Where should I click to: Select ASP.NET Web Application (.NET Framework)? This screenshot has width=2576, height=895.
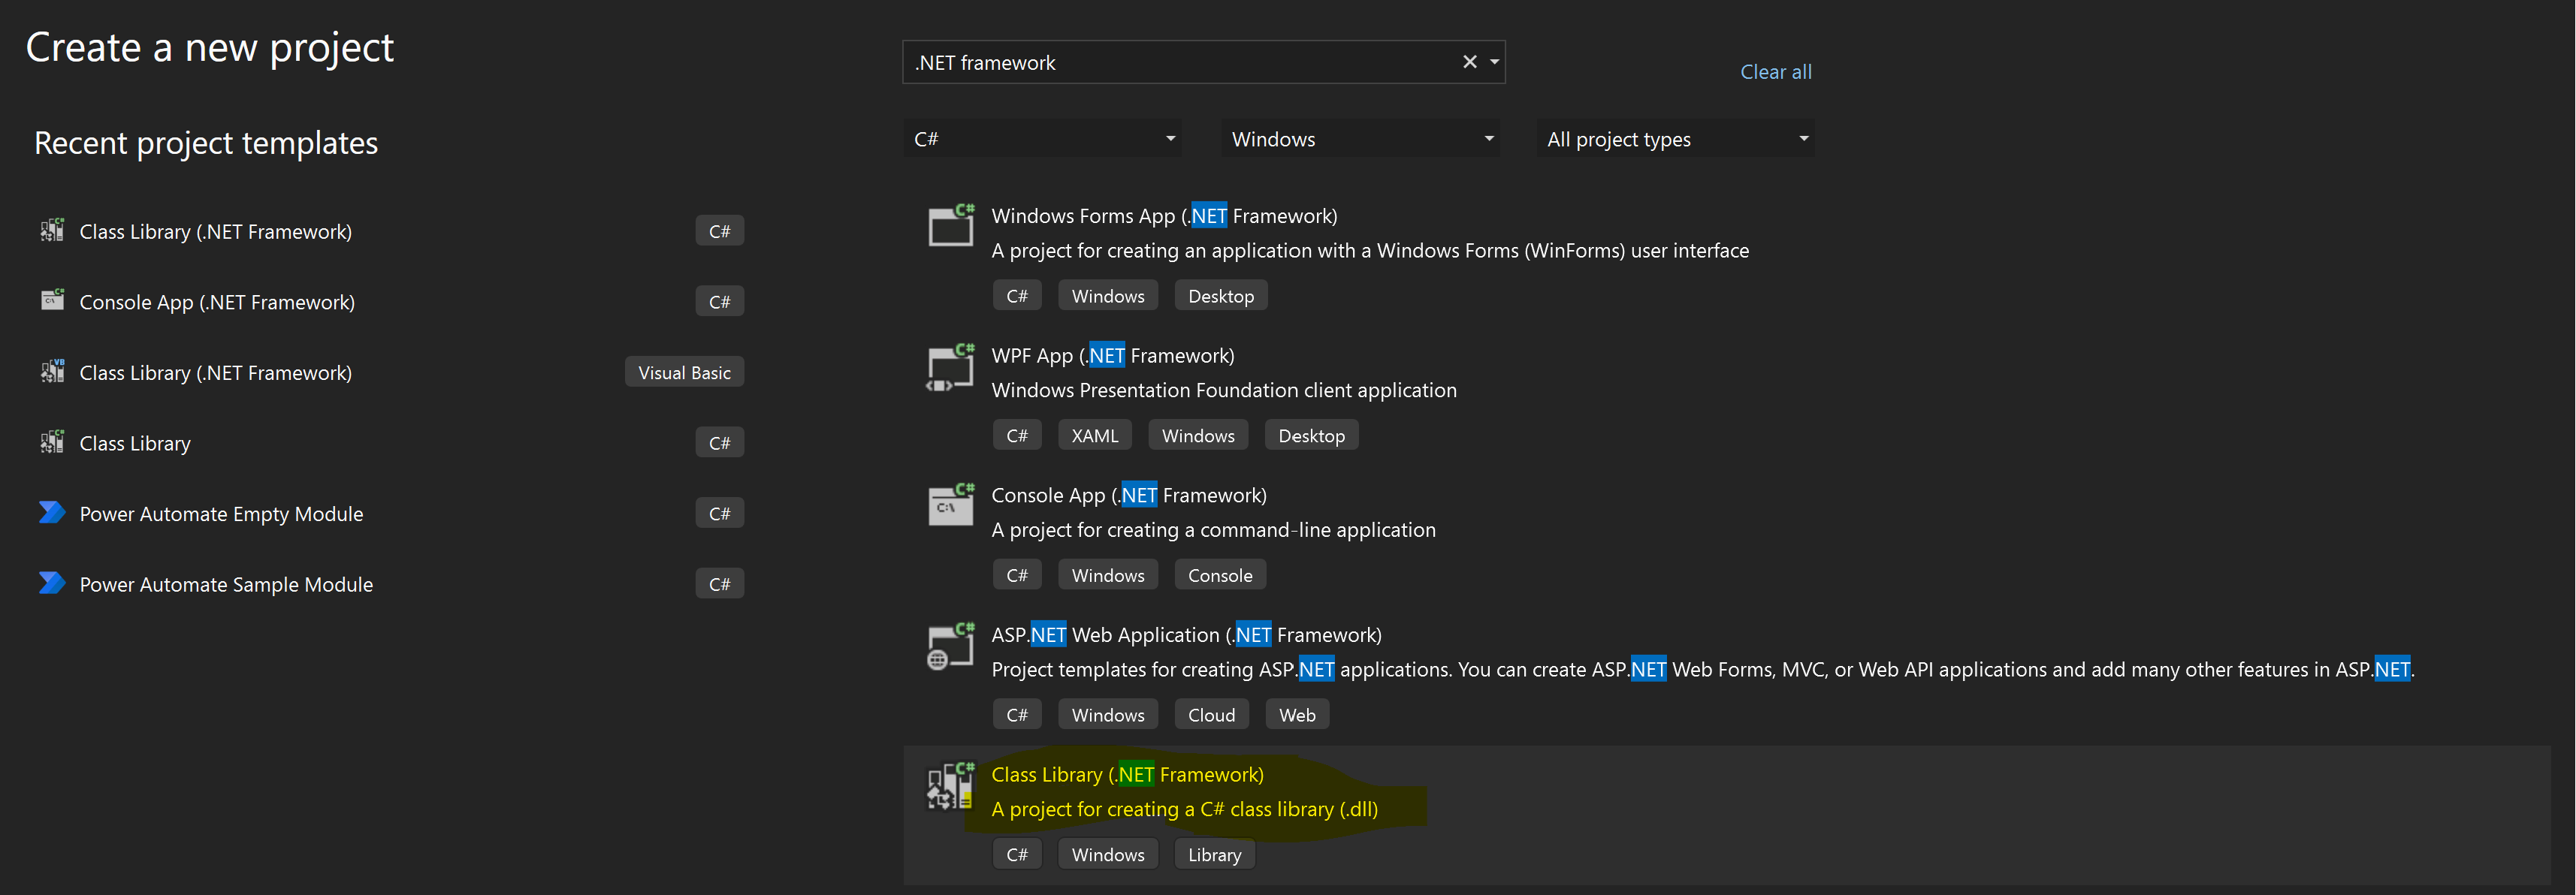point(1186,635)
